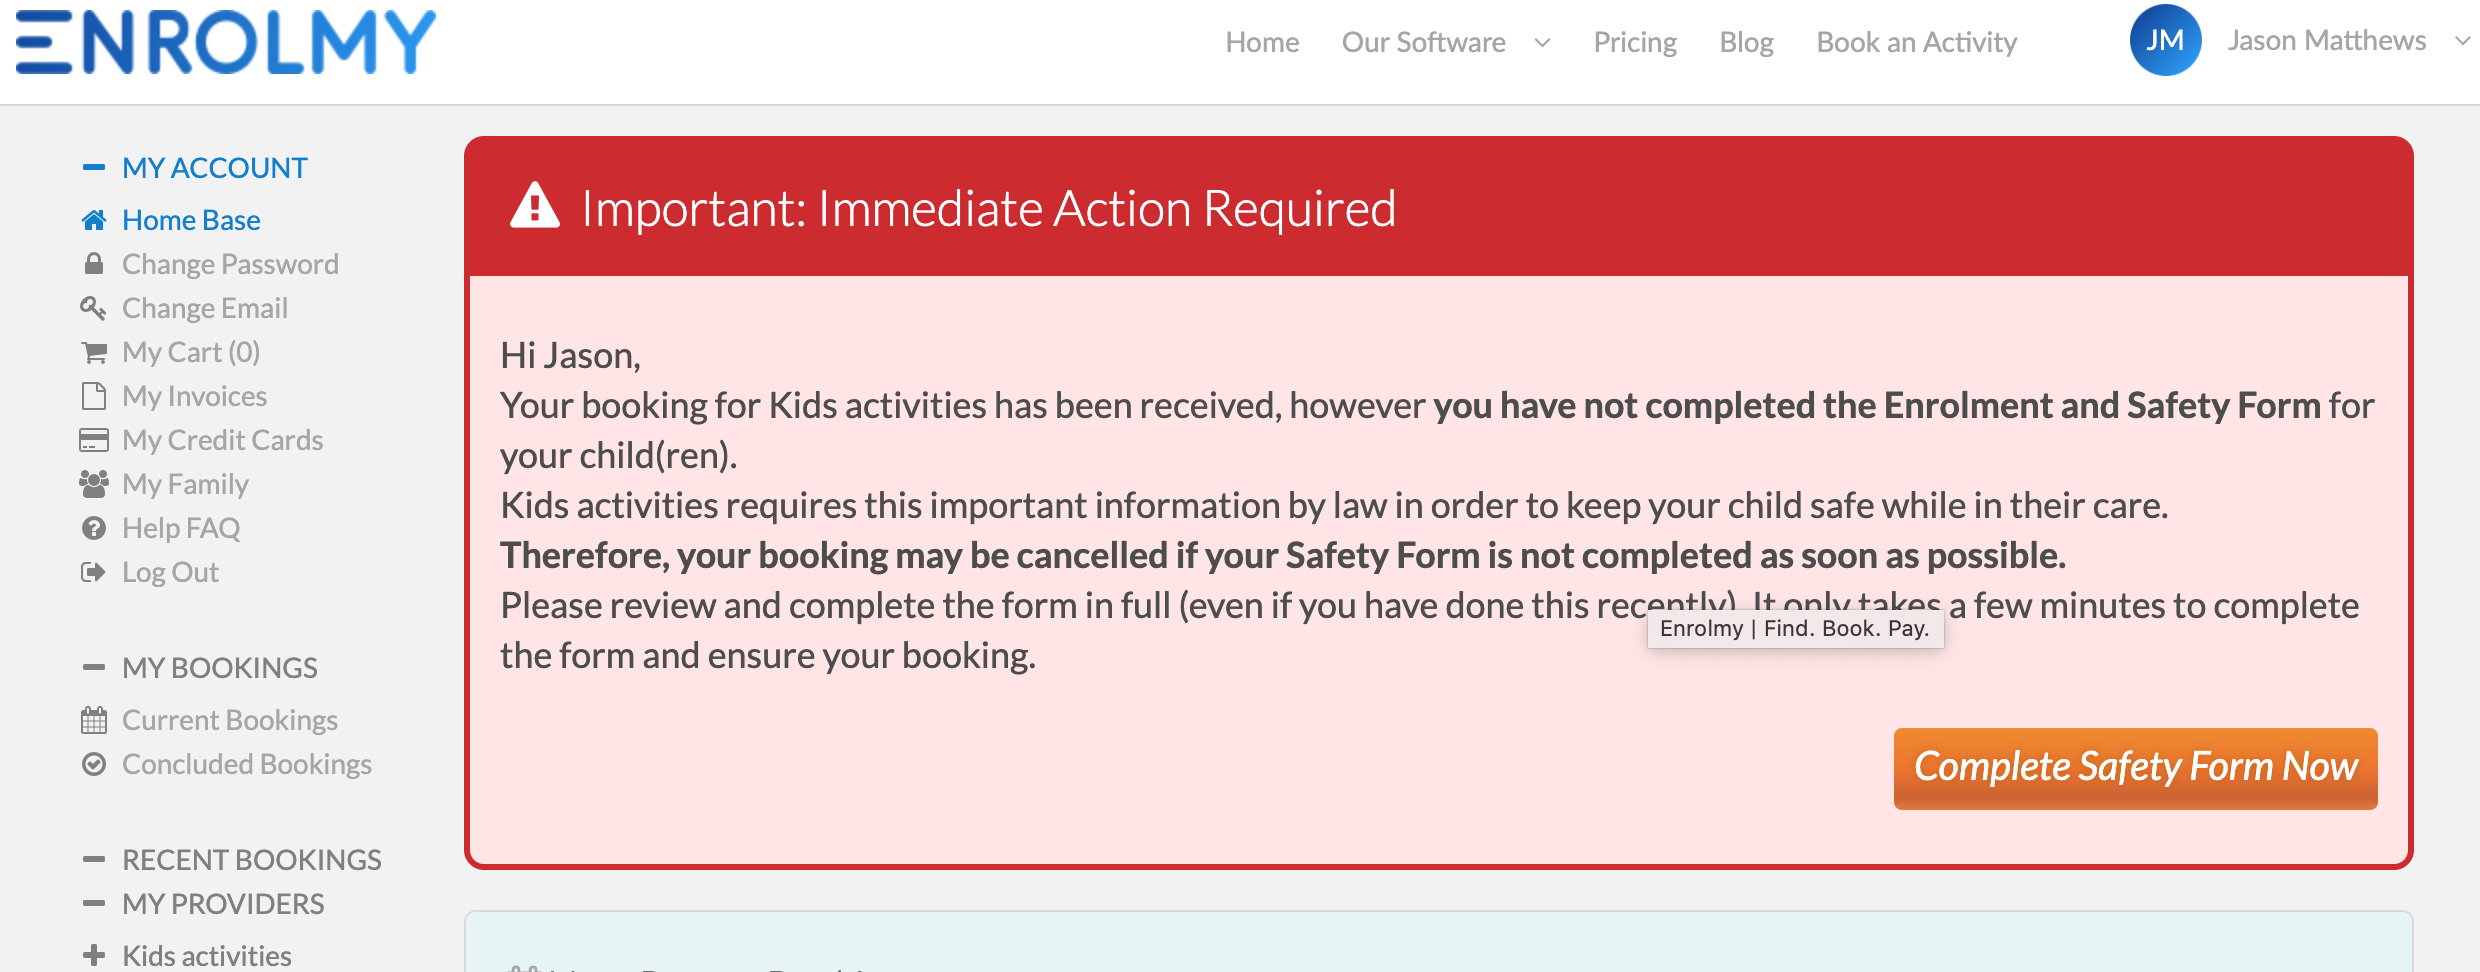Click the Change Password lock icon
Screen dimensions: 2480x972
(x=94, y=264)
